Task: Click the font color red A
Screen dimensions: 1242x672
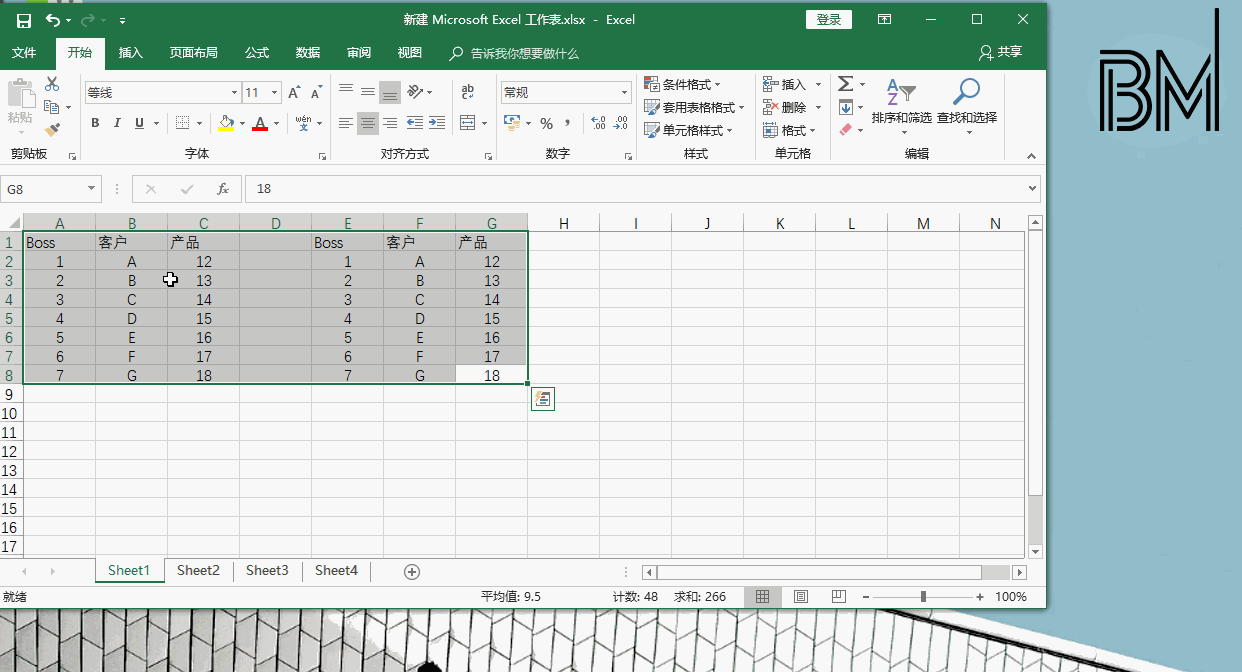Action: click(260, 123)
